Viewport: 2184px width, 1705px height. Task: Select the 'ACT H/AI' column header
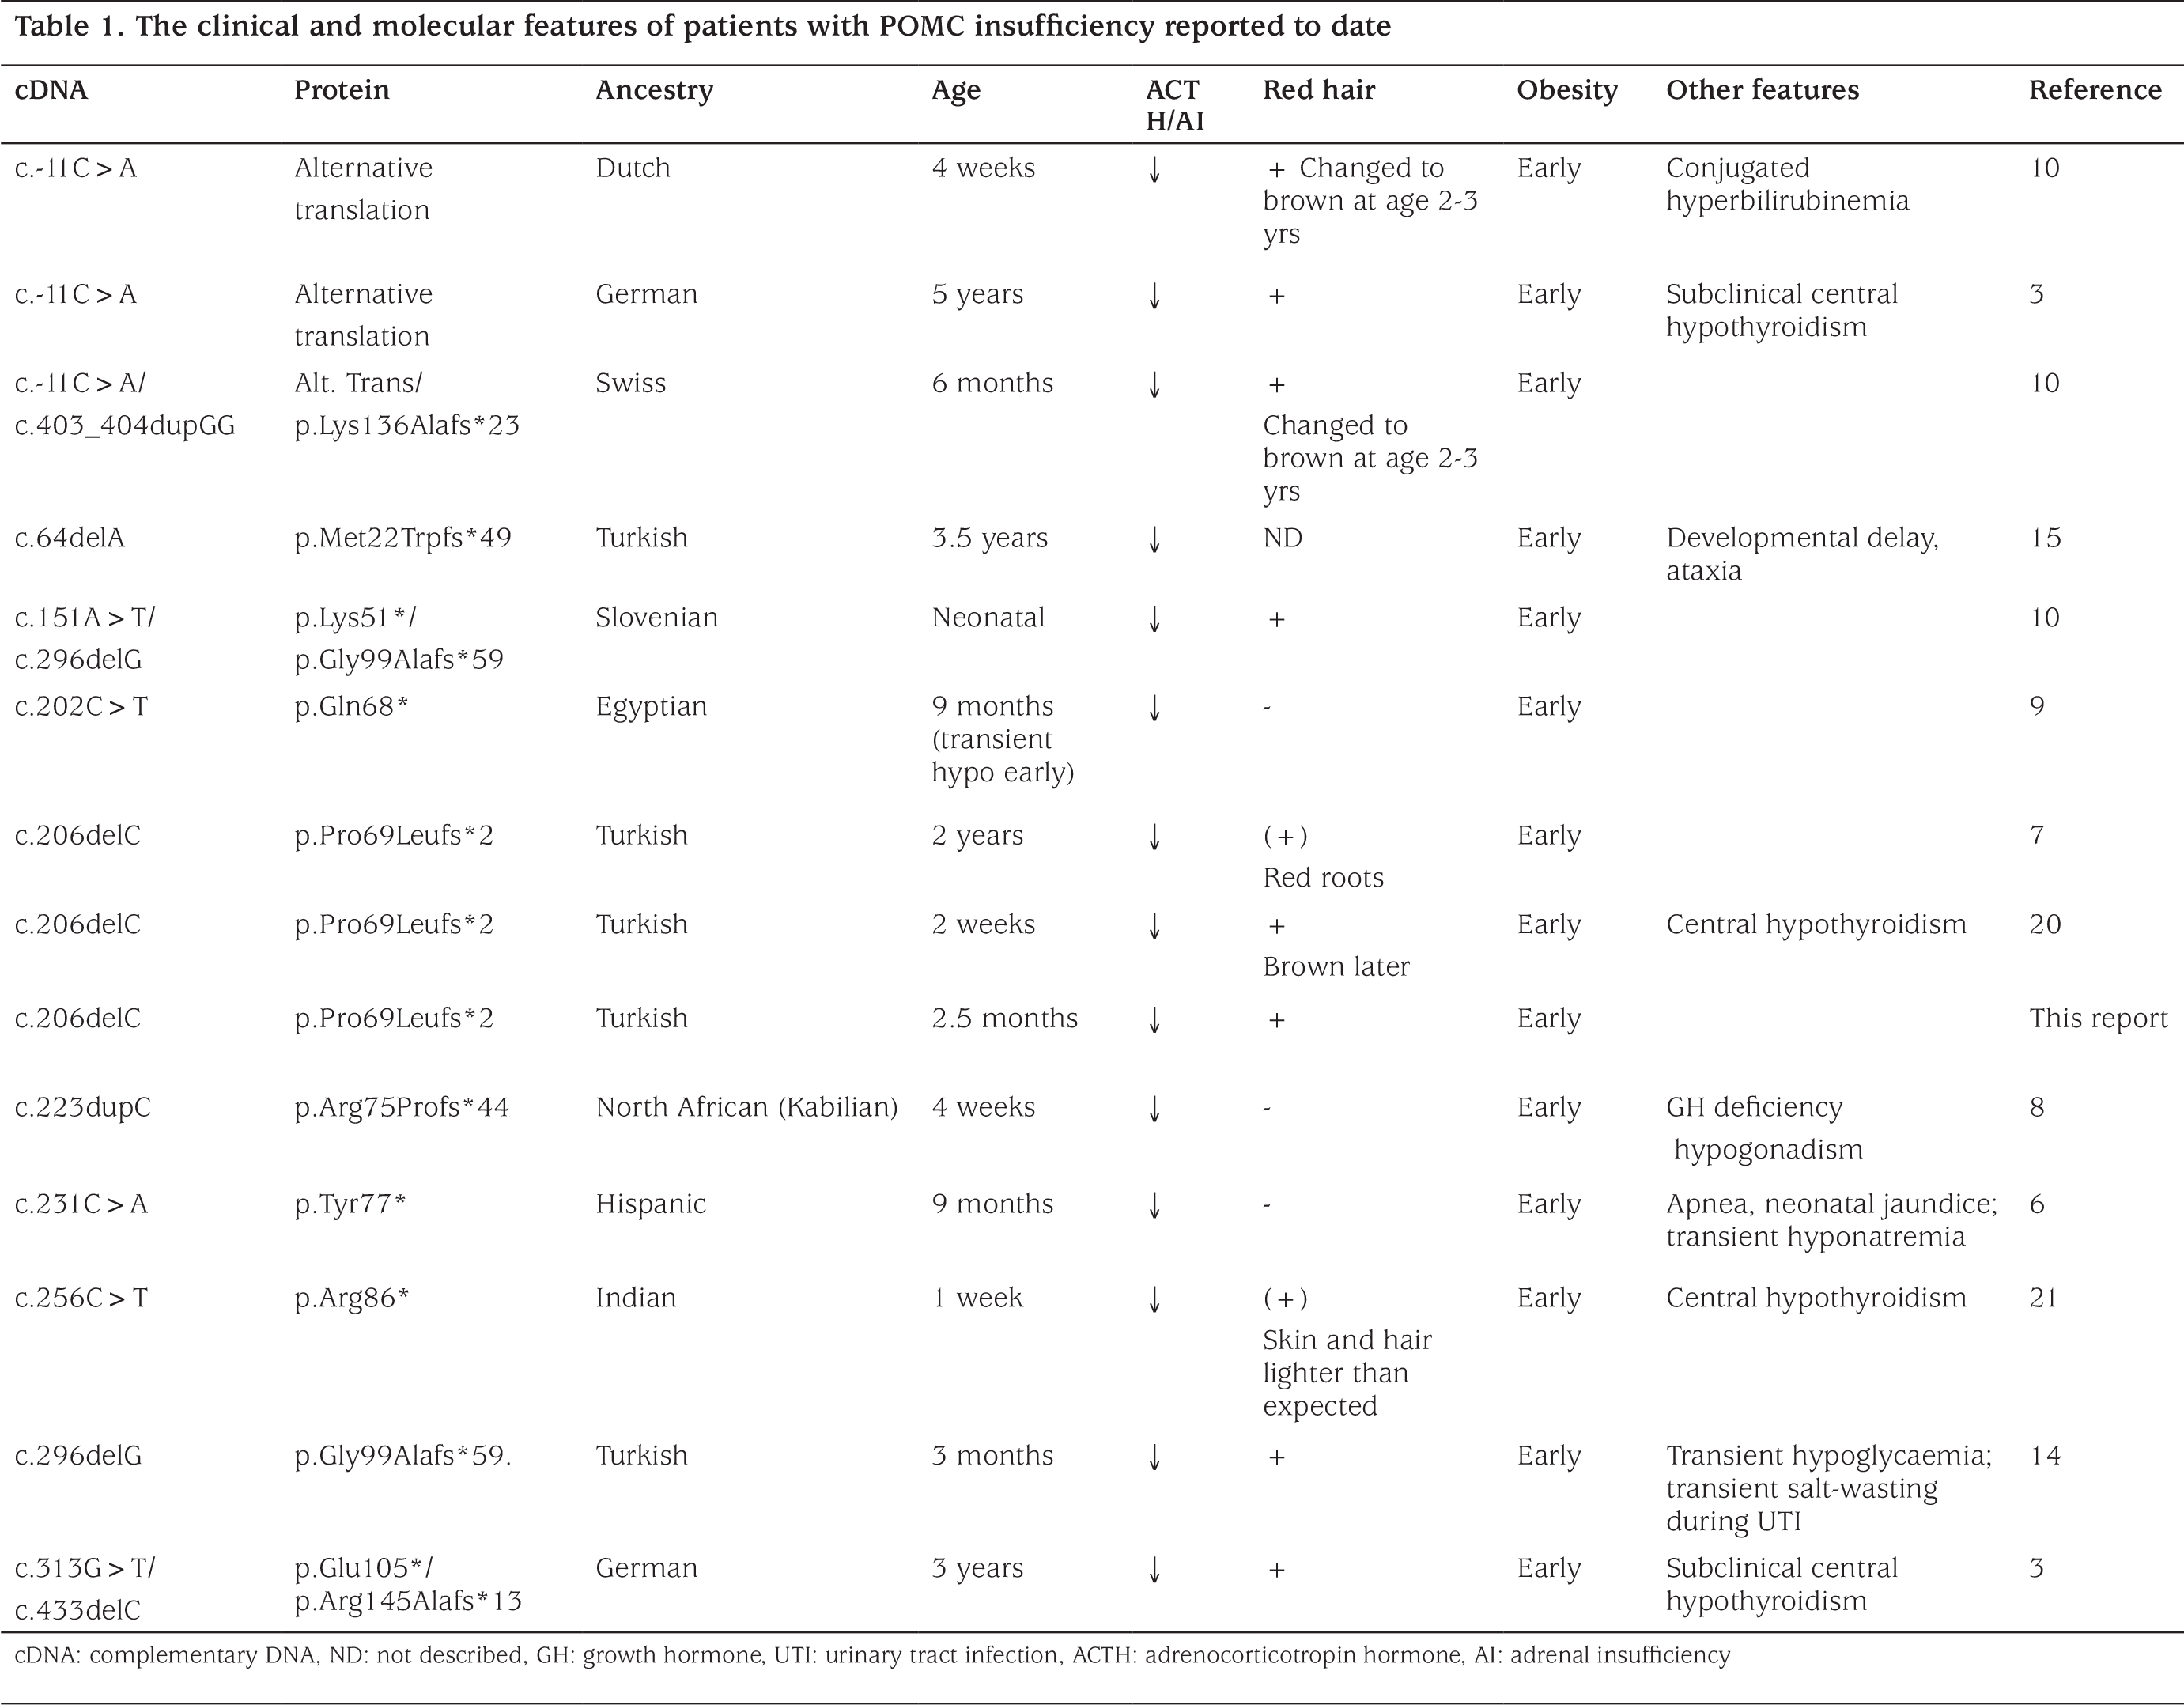pyautogui.click(x=1175, y=105)
